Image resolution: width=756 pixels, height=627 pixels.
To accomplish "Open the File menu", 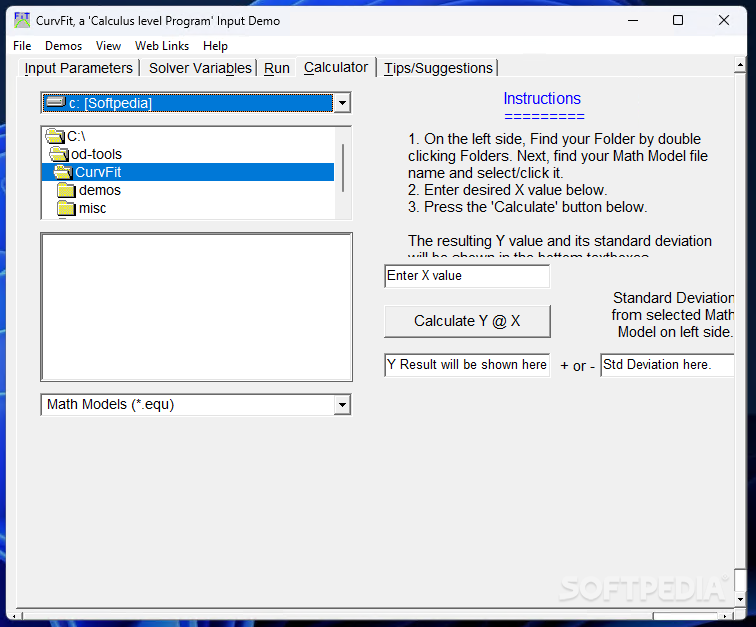I will coord(22,46).
